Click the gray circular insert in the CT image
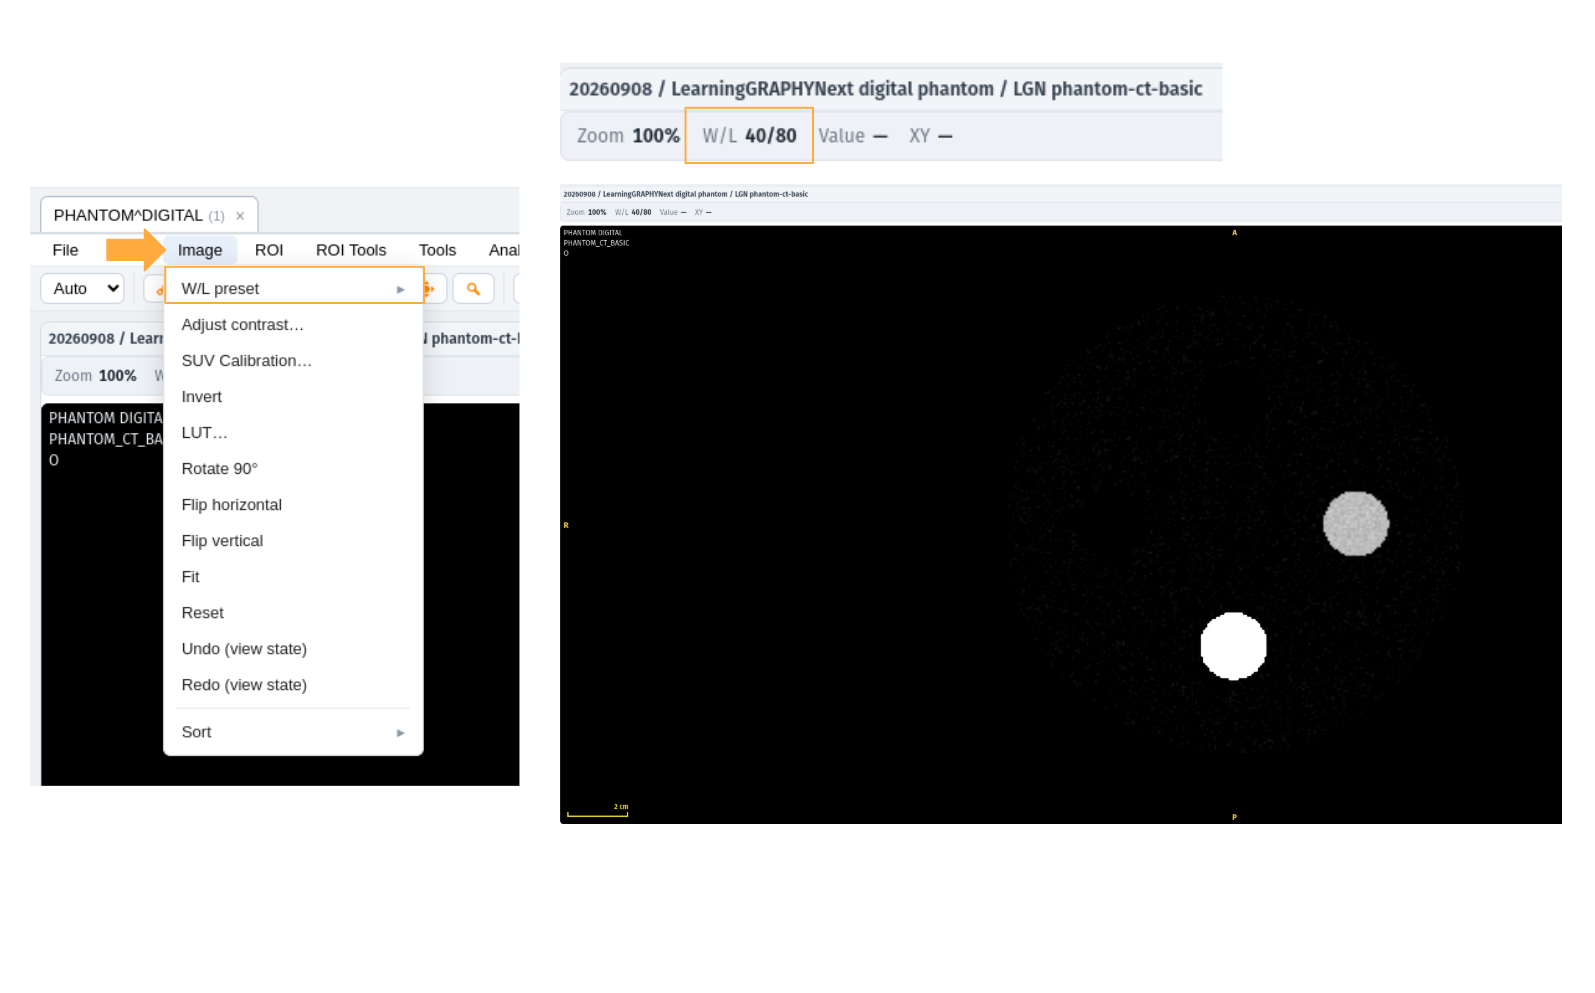The height and width of the screenshot is (993, 1595). tap(1356, 523)
